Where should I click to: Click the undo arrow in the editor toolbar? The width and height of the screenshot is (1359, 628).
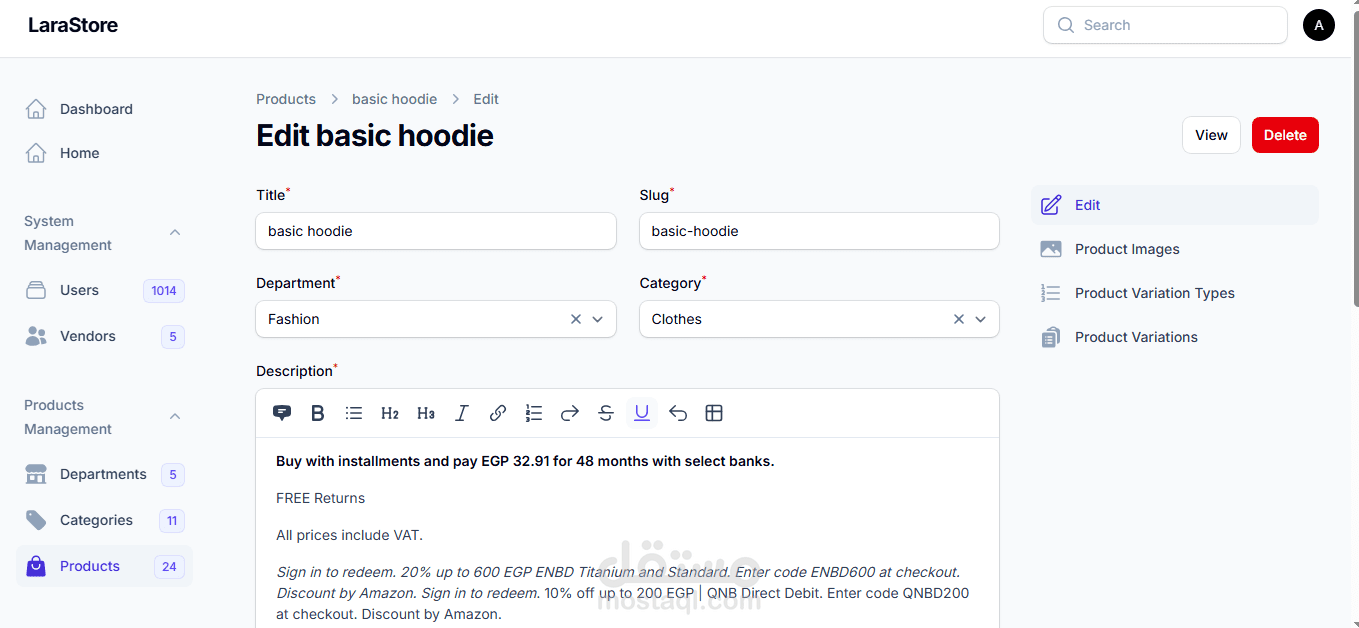[x=678, y=413]
